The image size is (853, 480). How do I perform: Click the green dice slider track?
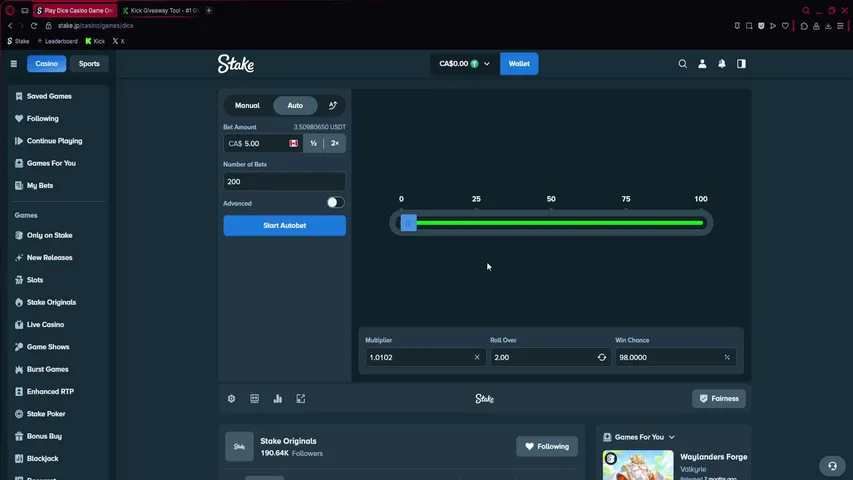[559, 223]
